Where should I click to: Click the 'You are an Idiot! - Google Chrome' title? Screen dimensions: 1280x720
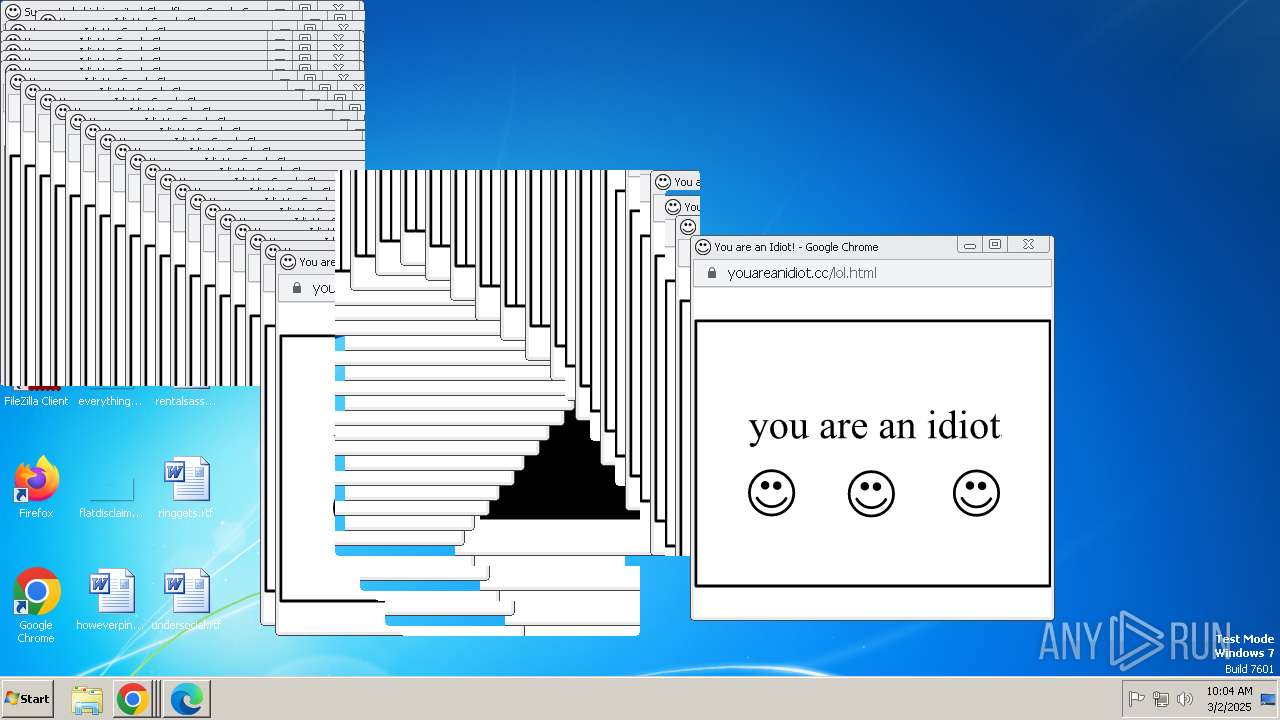(x=796, y=247)
